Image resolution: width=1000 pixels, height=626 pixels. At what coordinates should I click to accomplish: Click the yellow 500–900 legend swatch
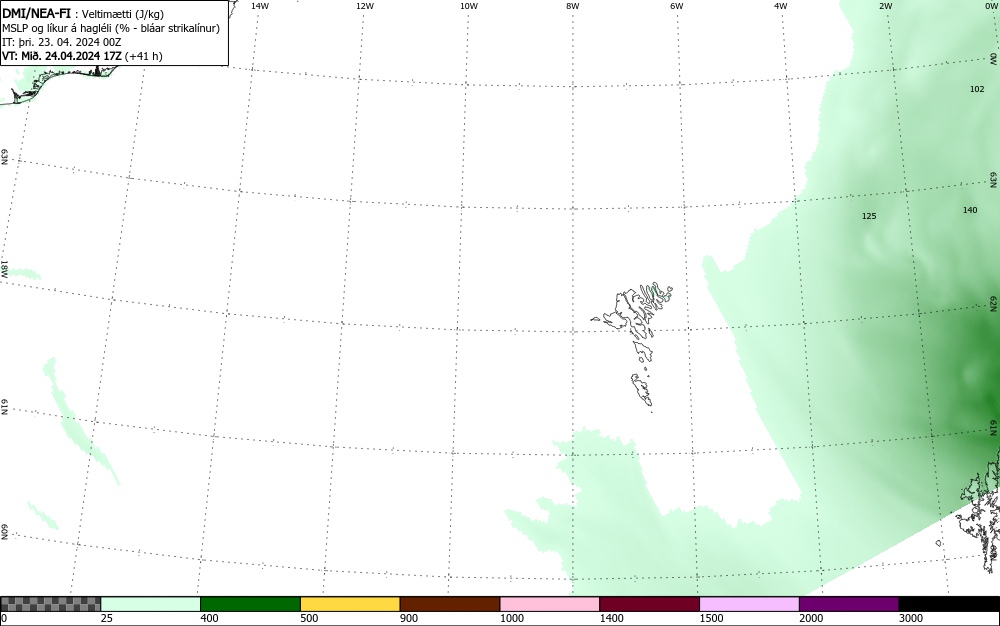click(350, 604)
